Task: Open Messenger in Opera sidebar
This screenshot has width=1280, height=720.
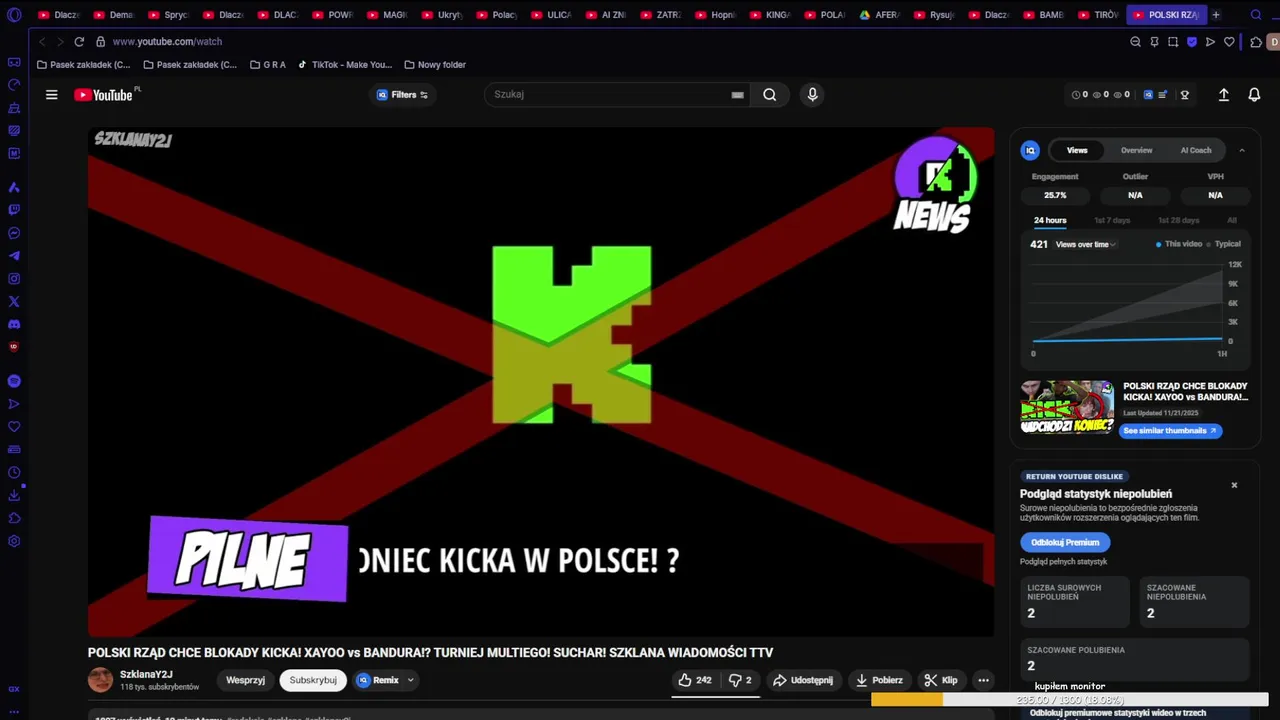Action: 14,233
